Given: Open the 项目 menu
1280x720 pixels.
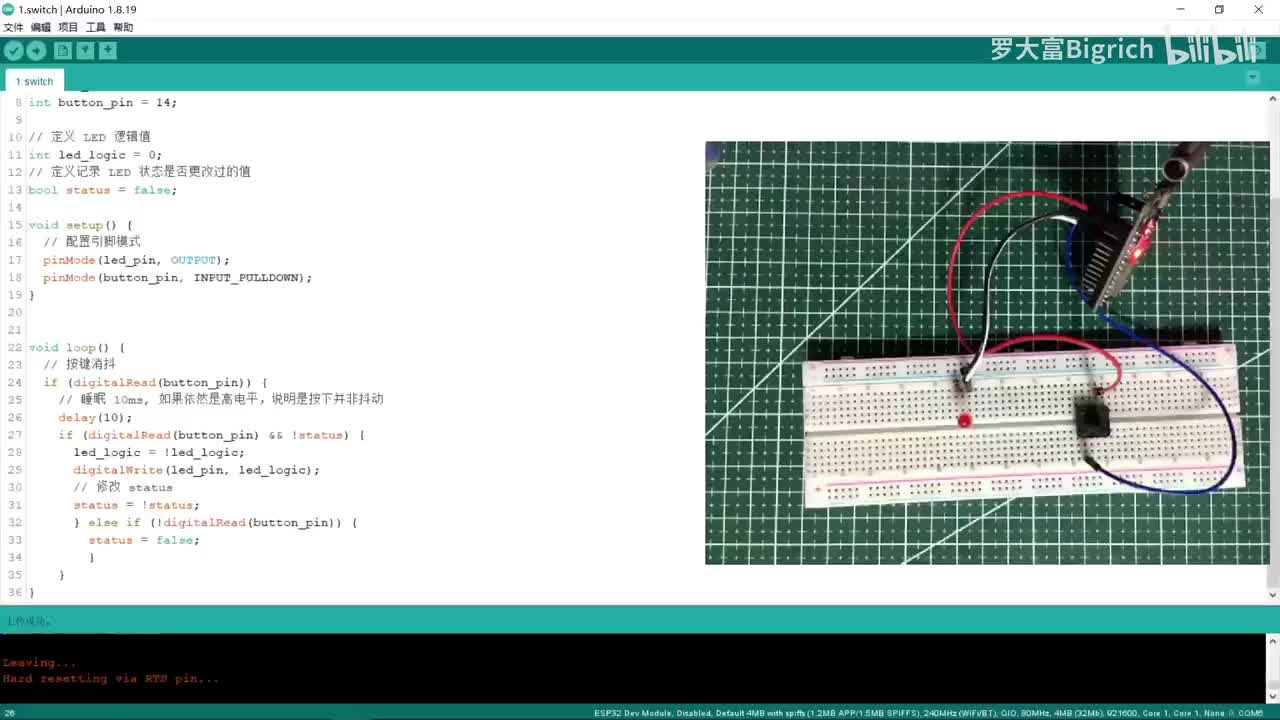Looking at the screenshot, I should [68, 27].
